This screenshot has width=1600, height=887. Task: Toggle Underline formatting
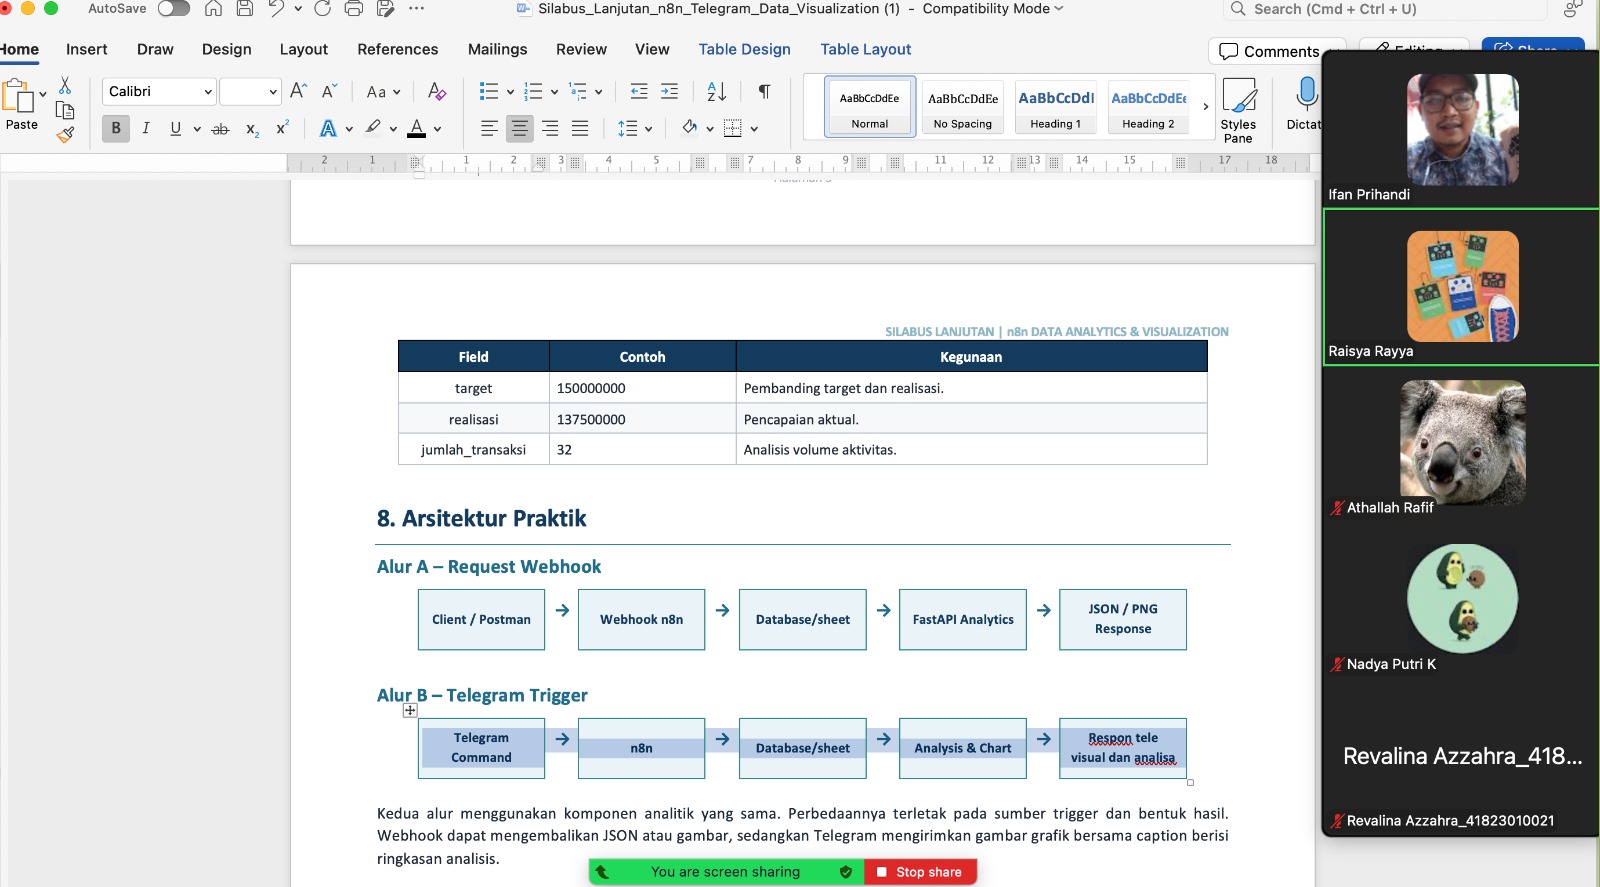pos(176,128)
